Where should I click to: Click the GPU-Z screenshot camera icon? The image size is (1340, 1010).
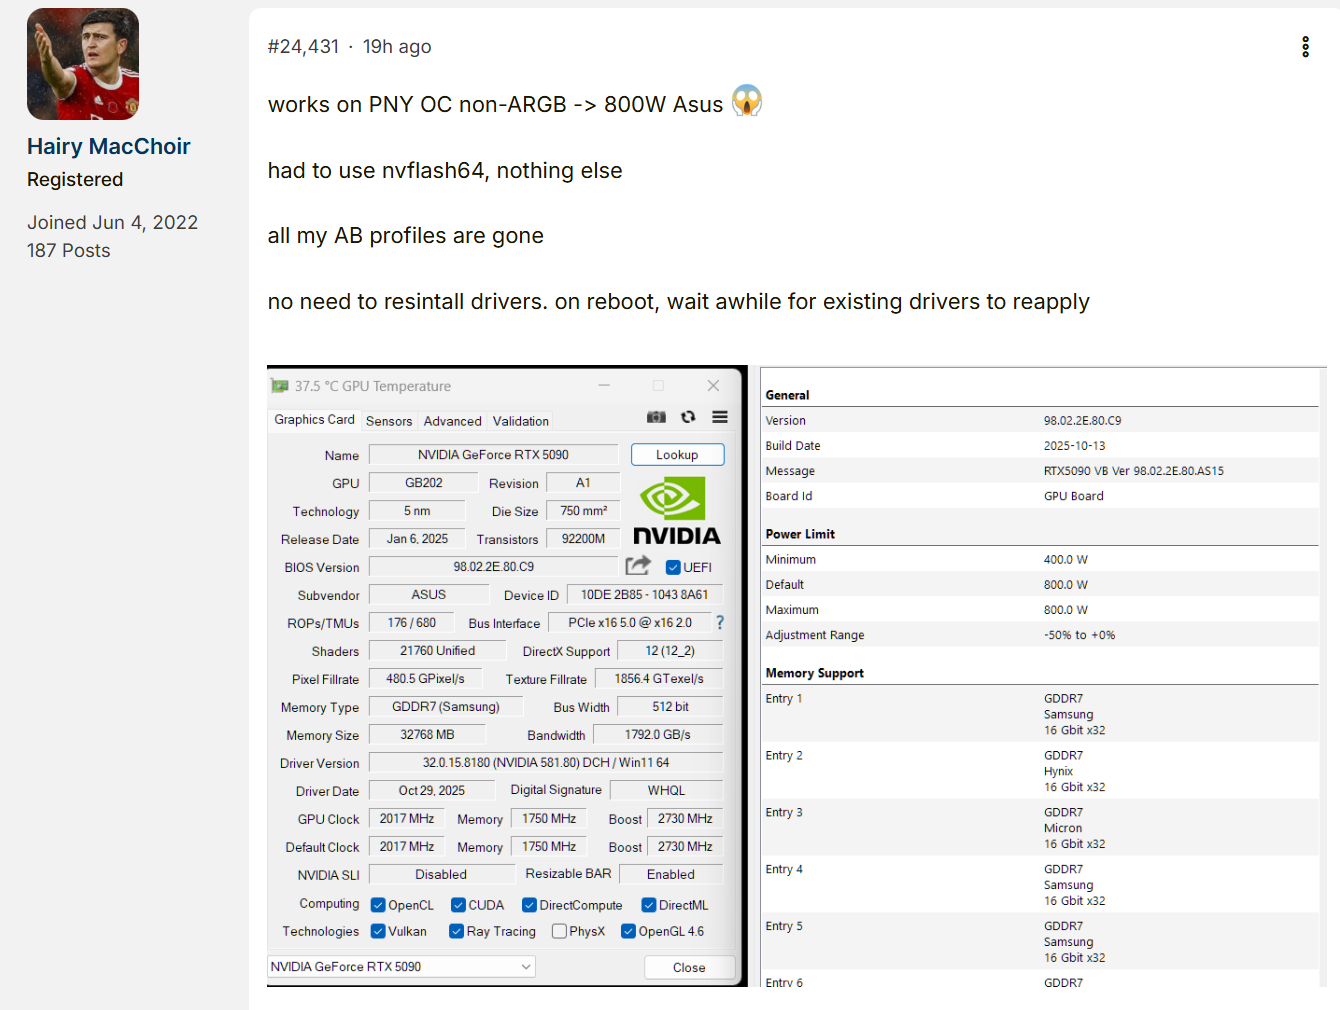click(x=656, y=417)
